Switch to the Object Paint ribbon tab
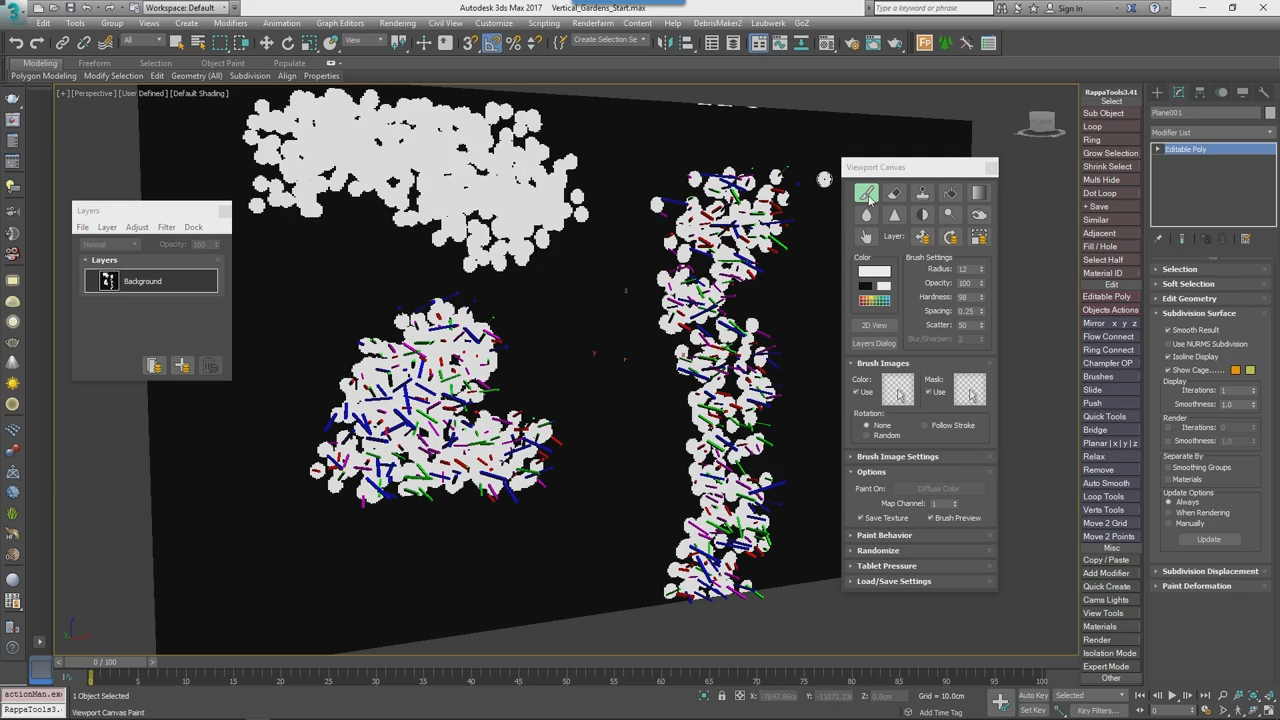This screenshot has height=720, width=1280. 222,63
